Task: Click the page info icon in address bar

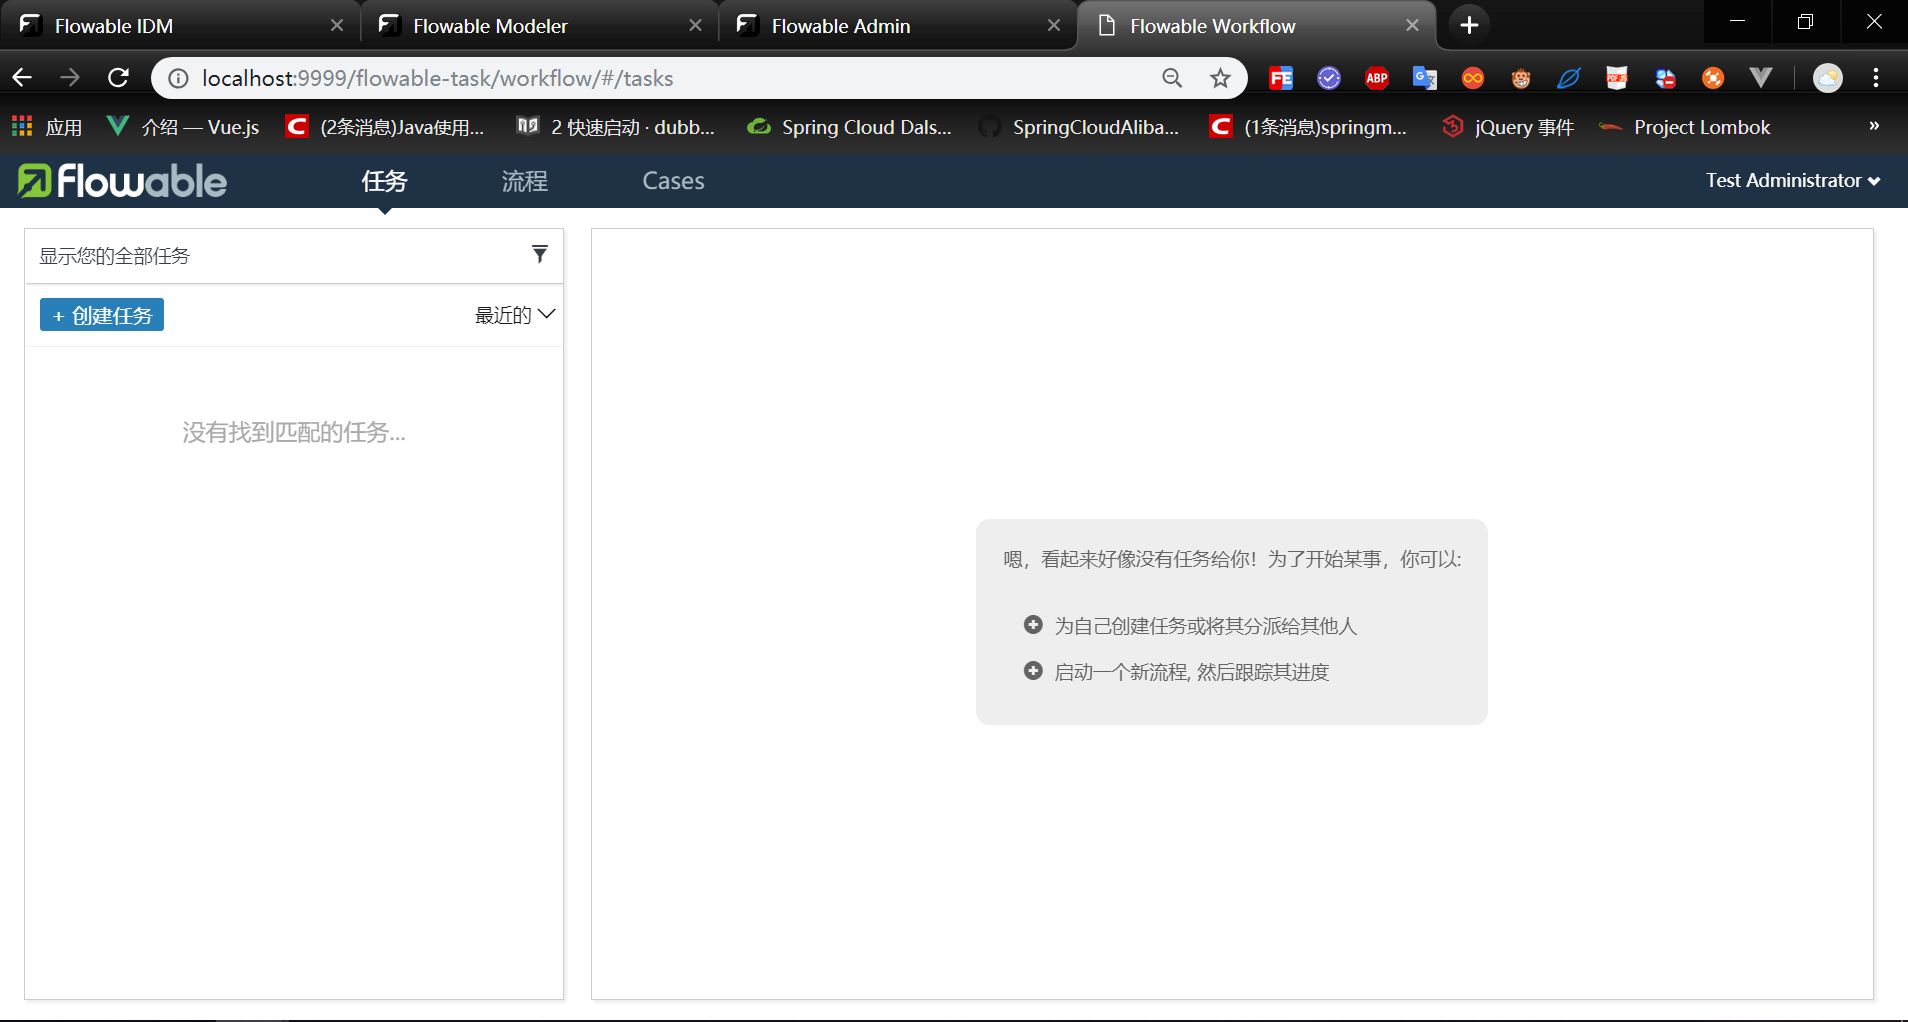Action: (x=176, y=78)
